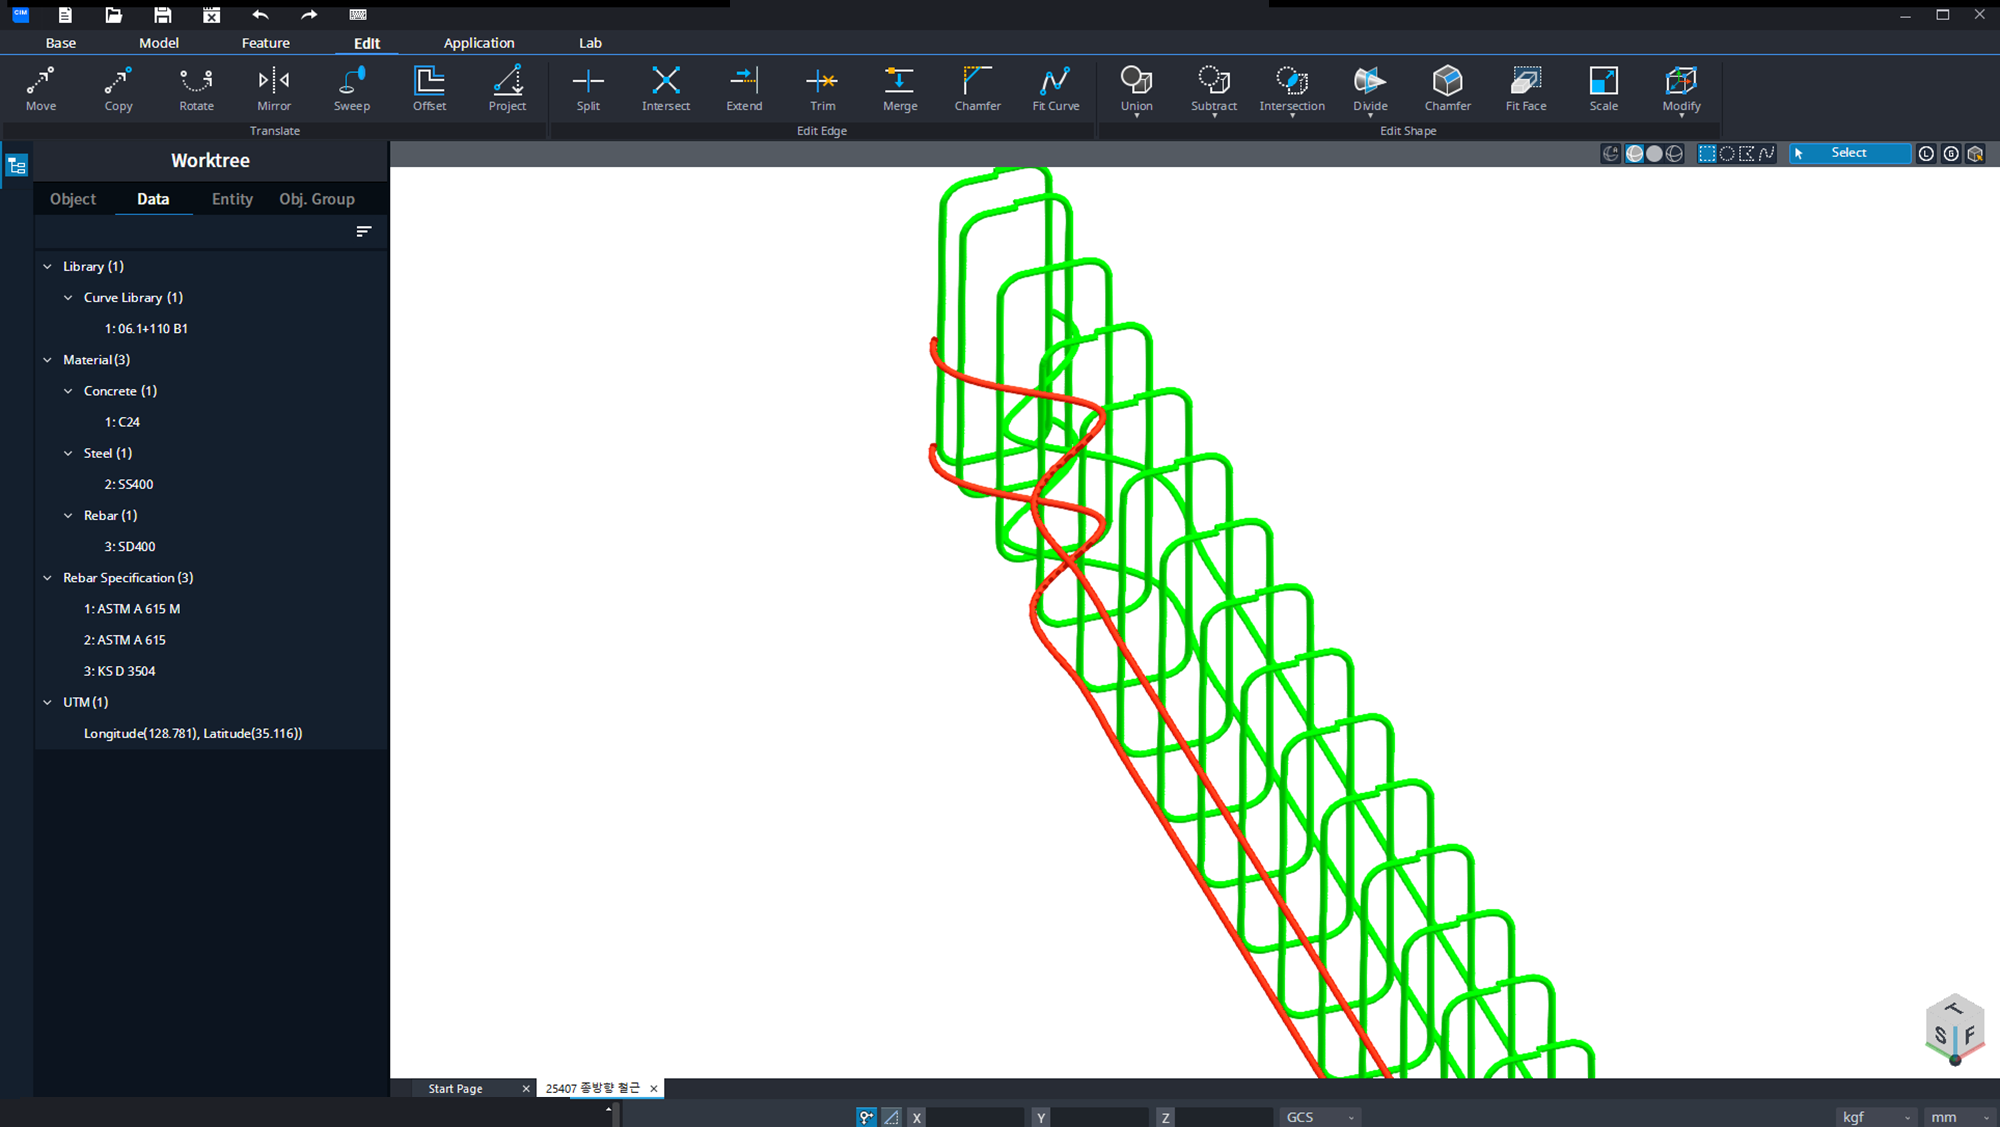Select the Trim edge tool
This screenshot has height=1127, width=2000.
[x=822, y=88]
